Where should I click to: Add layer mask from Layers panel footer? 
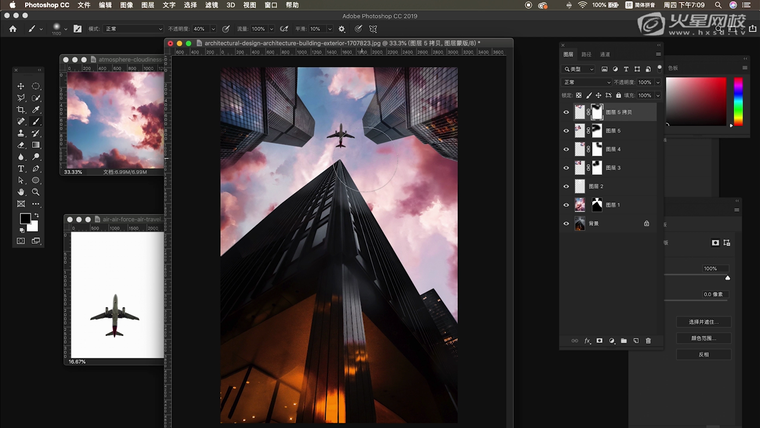[x=599, y=341]
